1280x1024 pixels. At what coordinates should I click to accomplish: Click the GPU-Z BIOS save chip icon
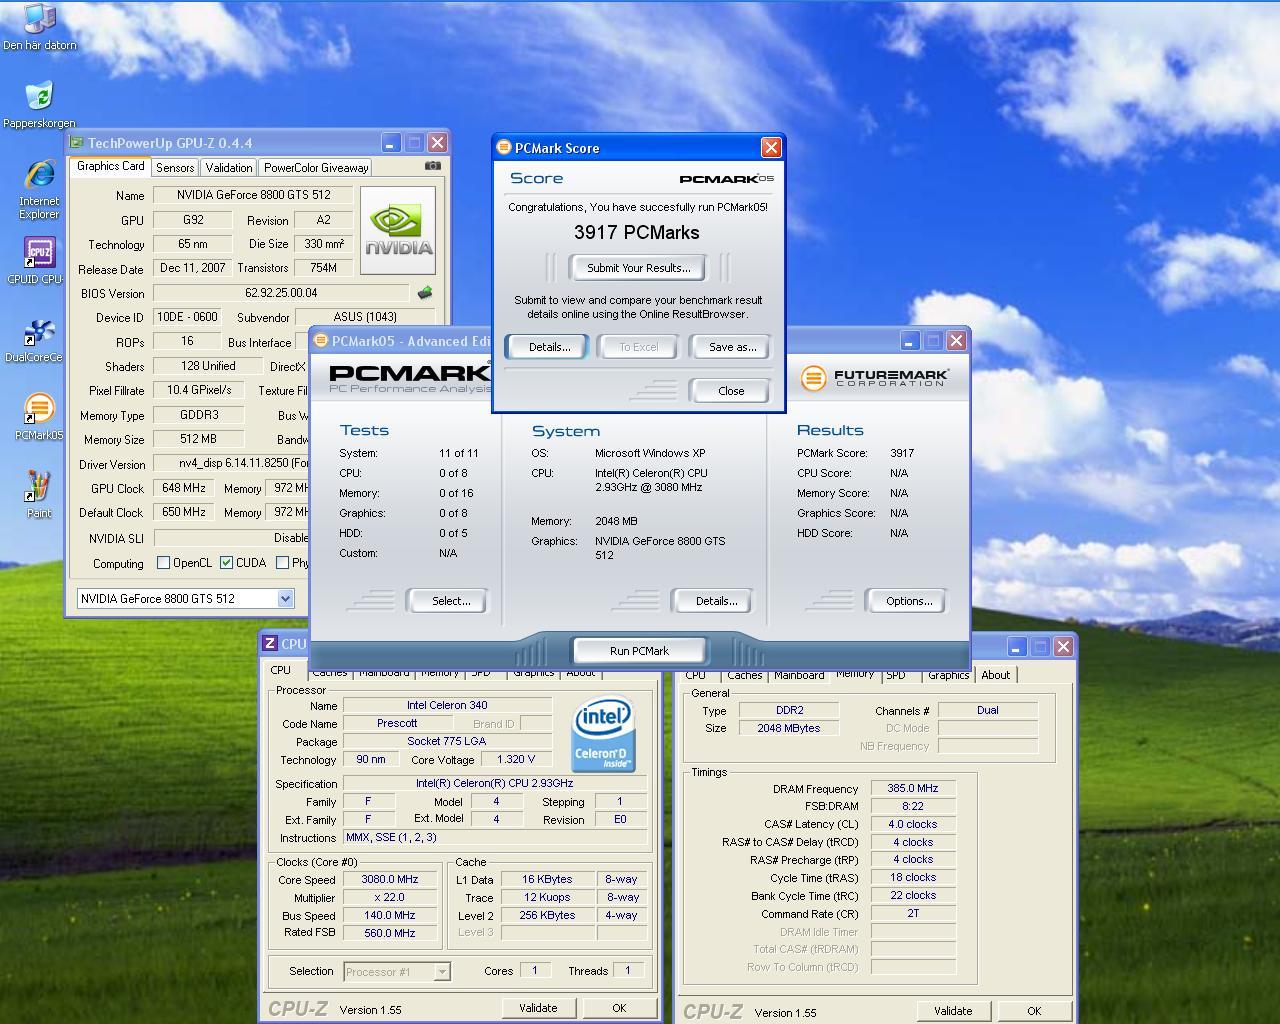pyautogui.click(x=425, y=293)
